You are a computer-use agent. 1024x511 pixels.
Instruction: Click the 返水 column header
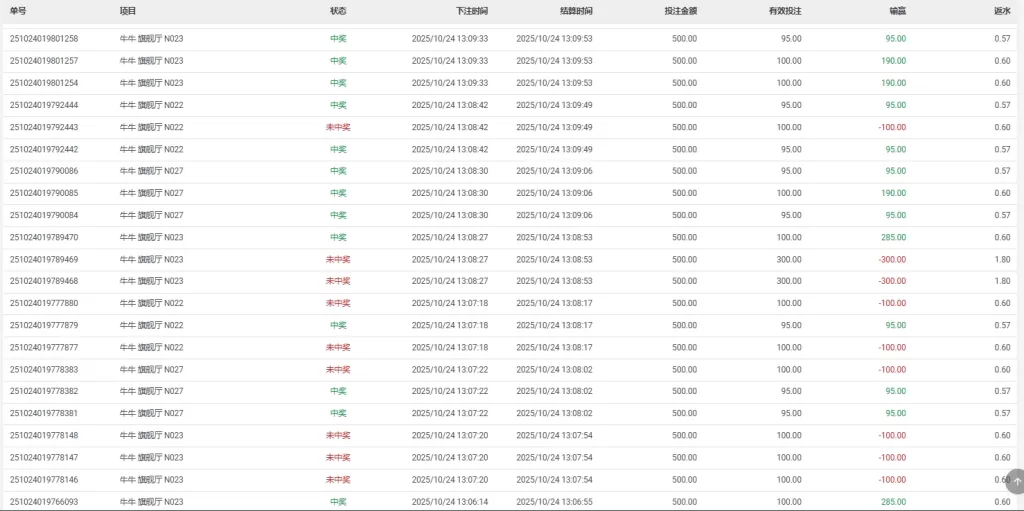pyautogui.click(x=1001, y=11)
